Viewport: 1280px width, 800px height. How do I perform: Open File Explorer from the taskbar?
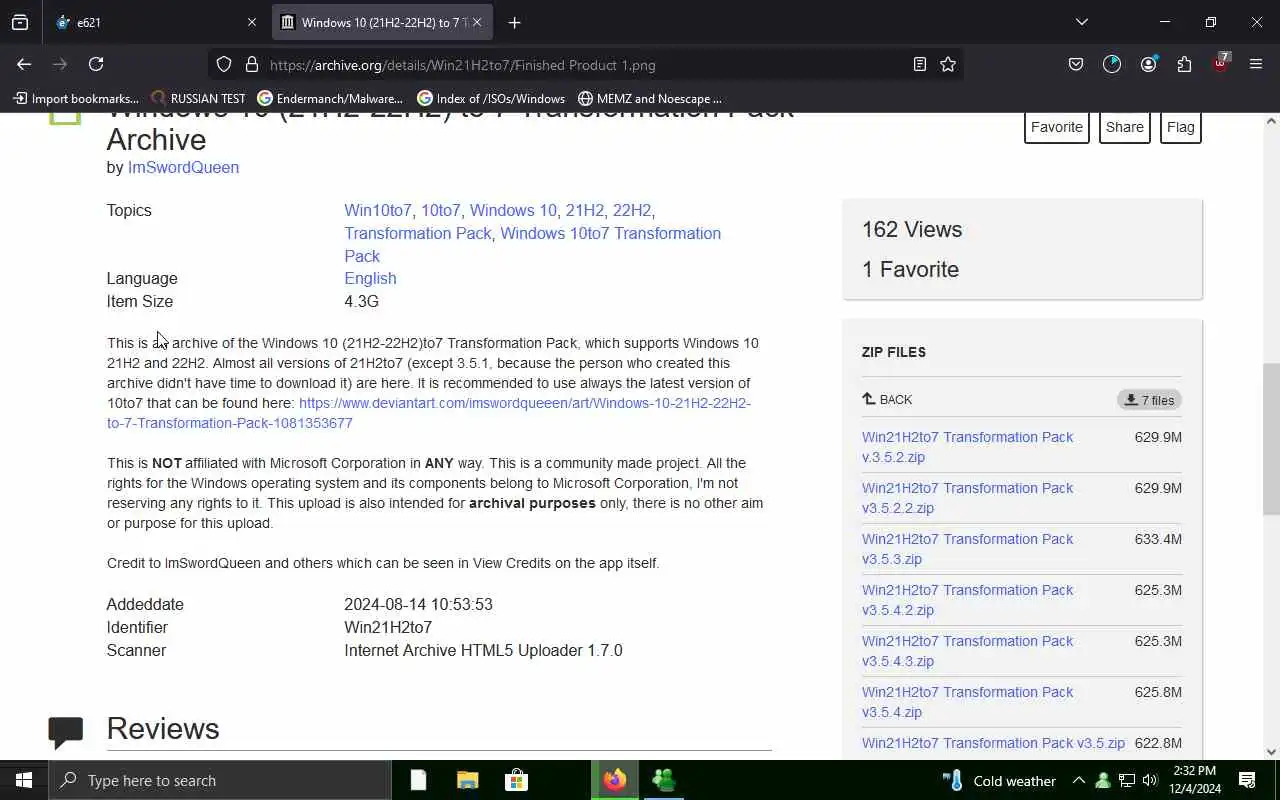tap(468, 780)
